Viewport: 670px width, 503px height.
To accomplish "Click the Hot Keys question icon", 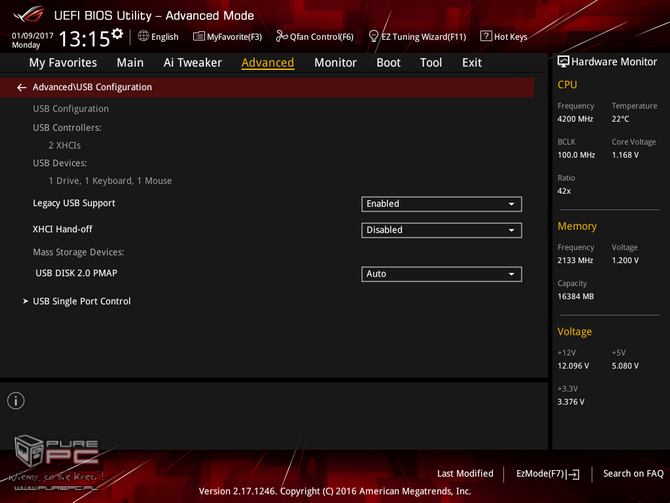I will tap(486, 36).
